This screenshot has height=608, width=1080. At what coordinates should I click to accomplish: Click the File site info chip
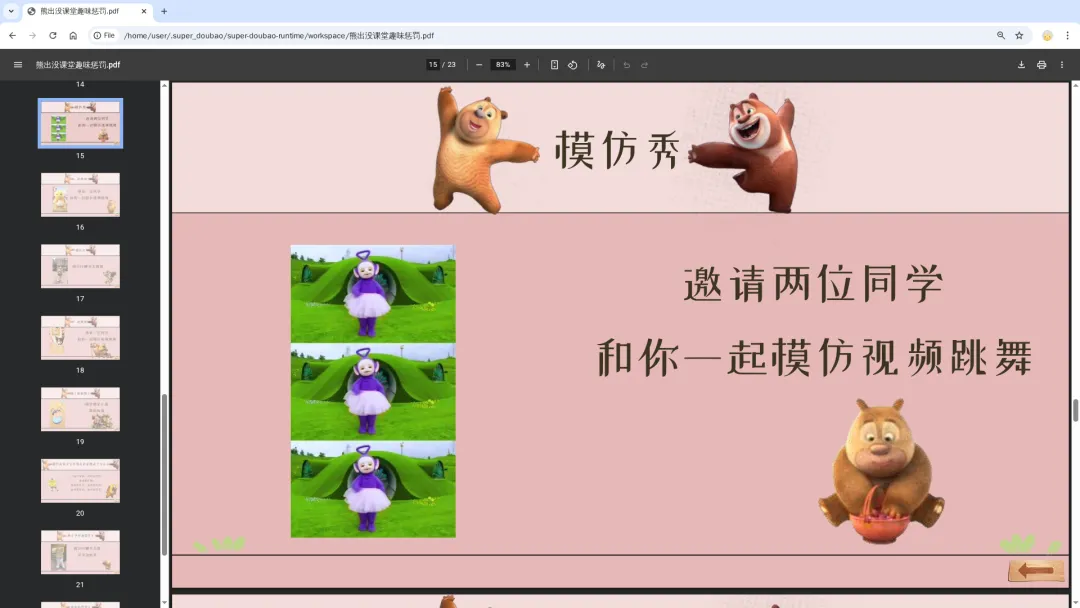point(104,35)
